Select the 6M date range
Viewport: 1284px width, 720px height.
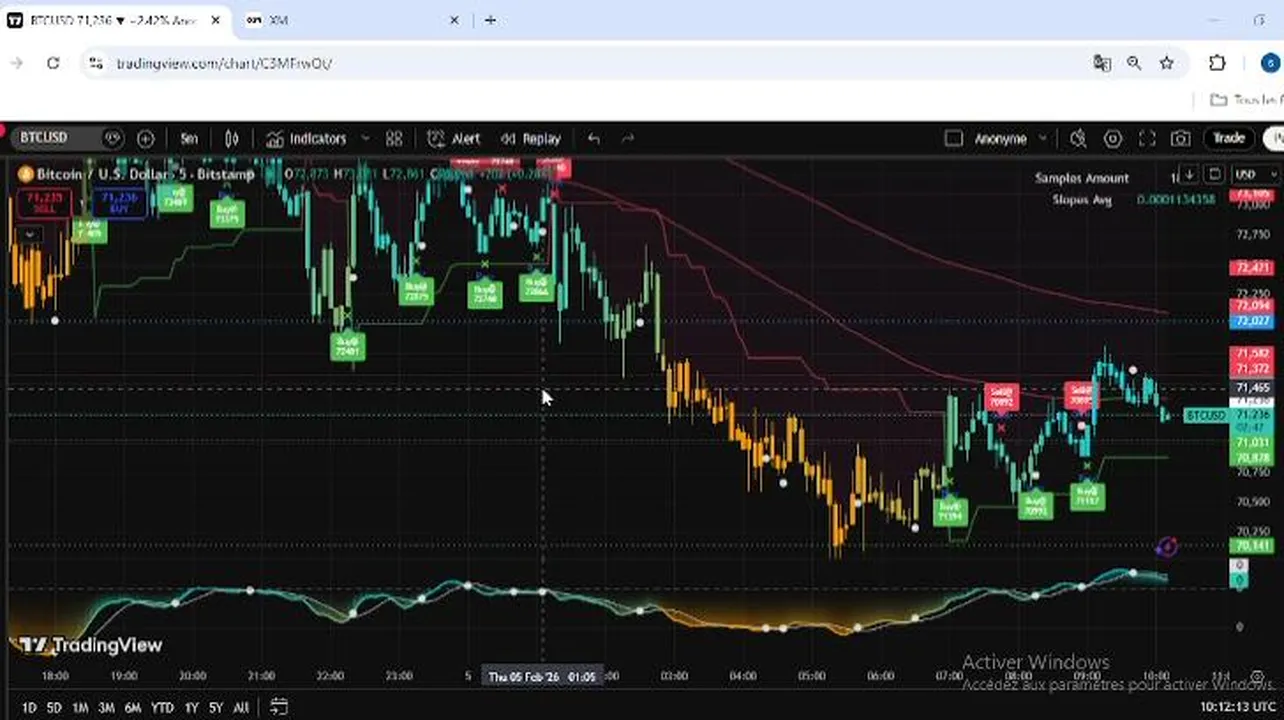click(x=133, y=707)
